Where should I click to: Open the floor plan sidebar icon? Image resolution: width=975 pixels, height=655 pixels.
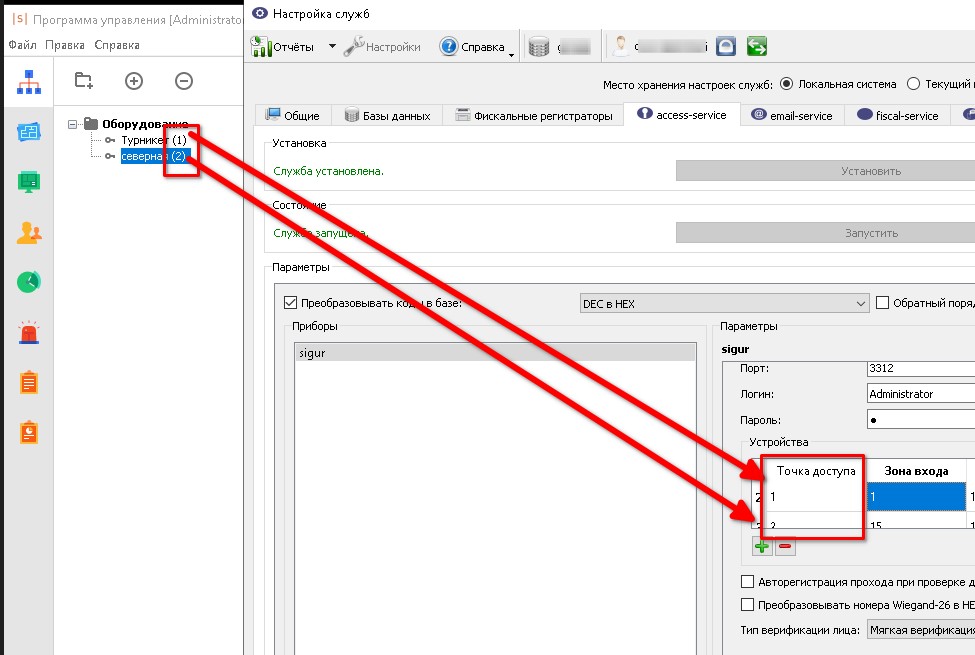coord(29,132)
